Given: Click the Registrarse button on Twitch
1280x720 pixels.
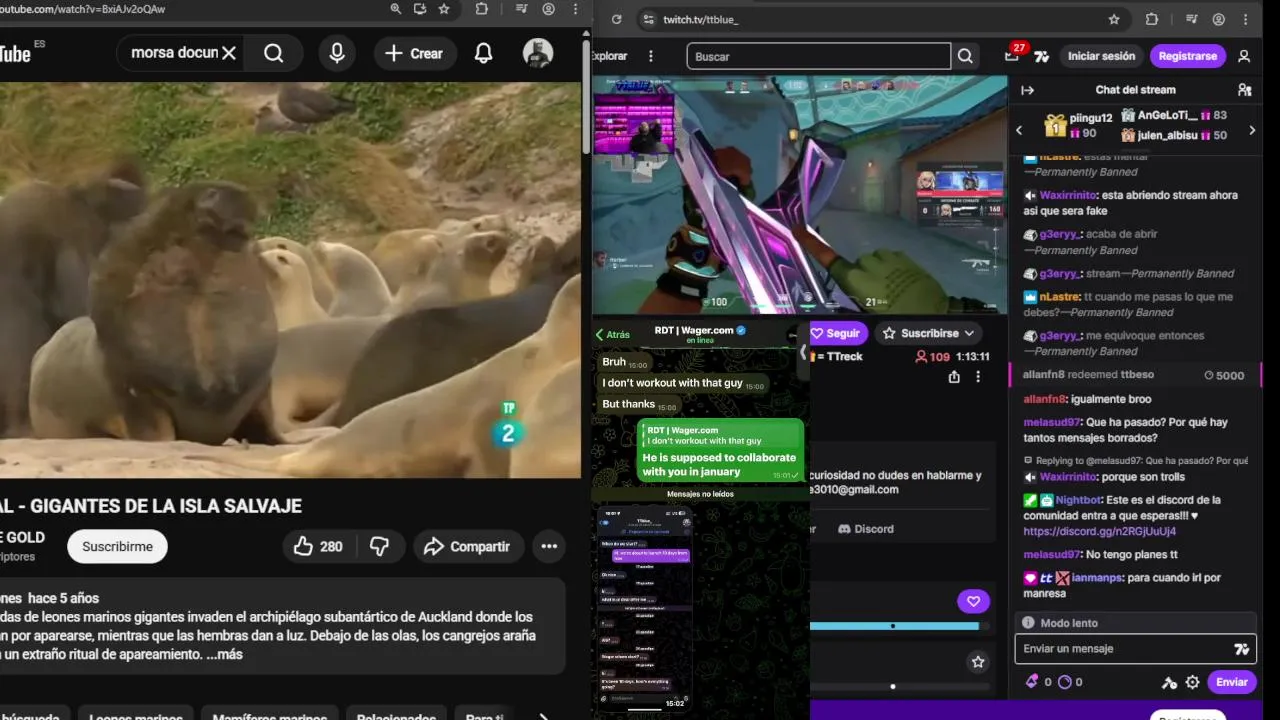Looking at the screenshot, I should point(1188,56).
